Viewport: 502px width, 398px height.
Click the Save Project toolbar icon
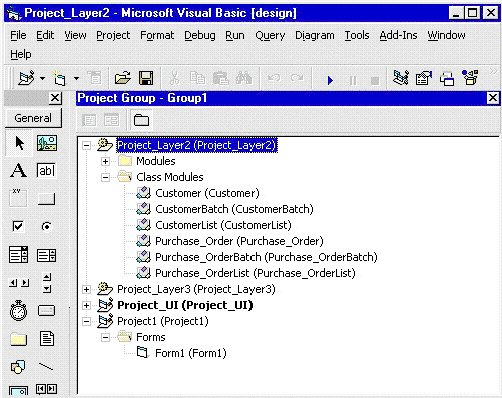coord(146,78)
